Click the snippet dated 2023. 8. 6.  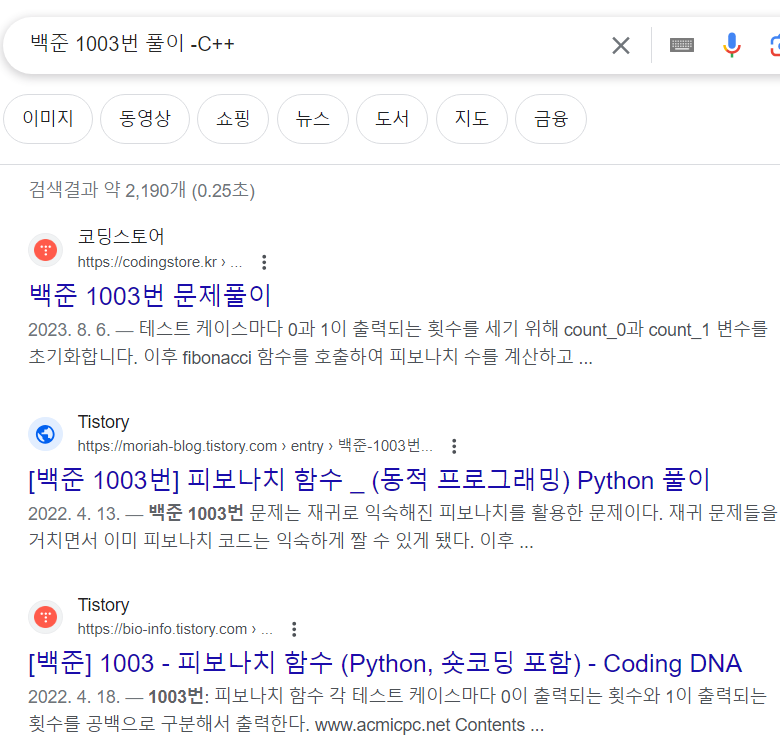click(398, 343)
